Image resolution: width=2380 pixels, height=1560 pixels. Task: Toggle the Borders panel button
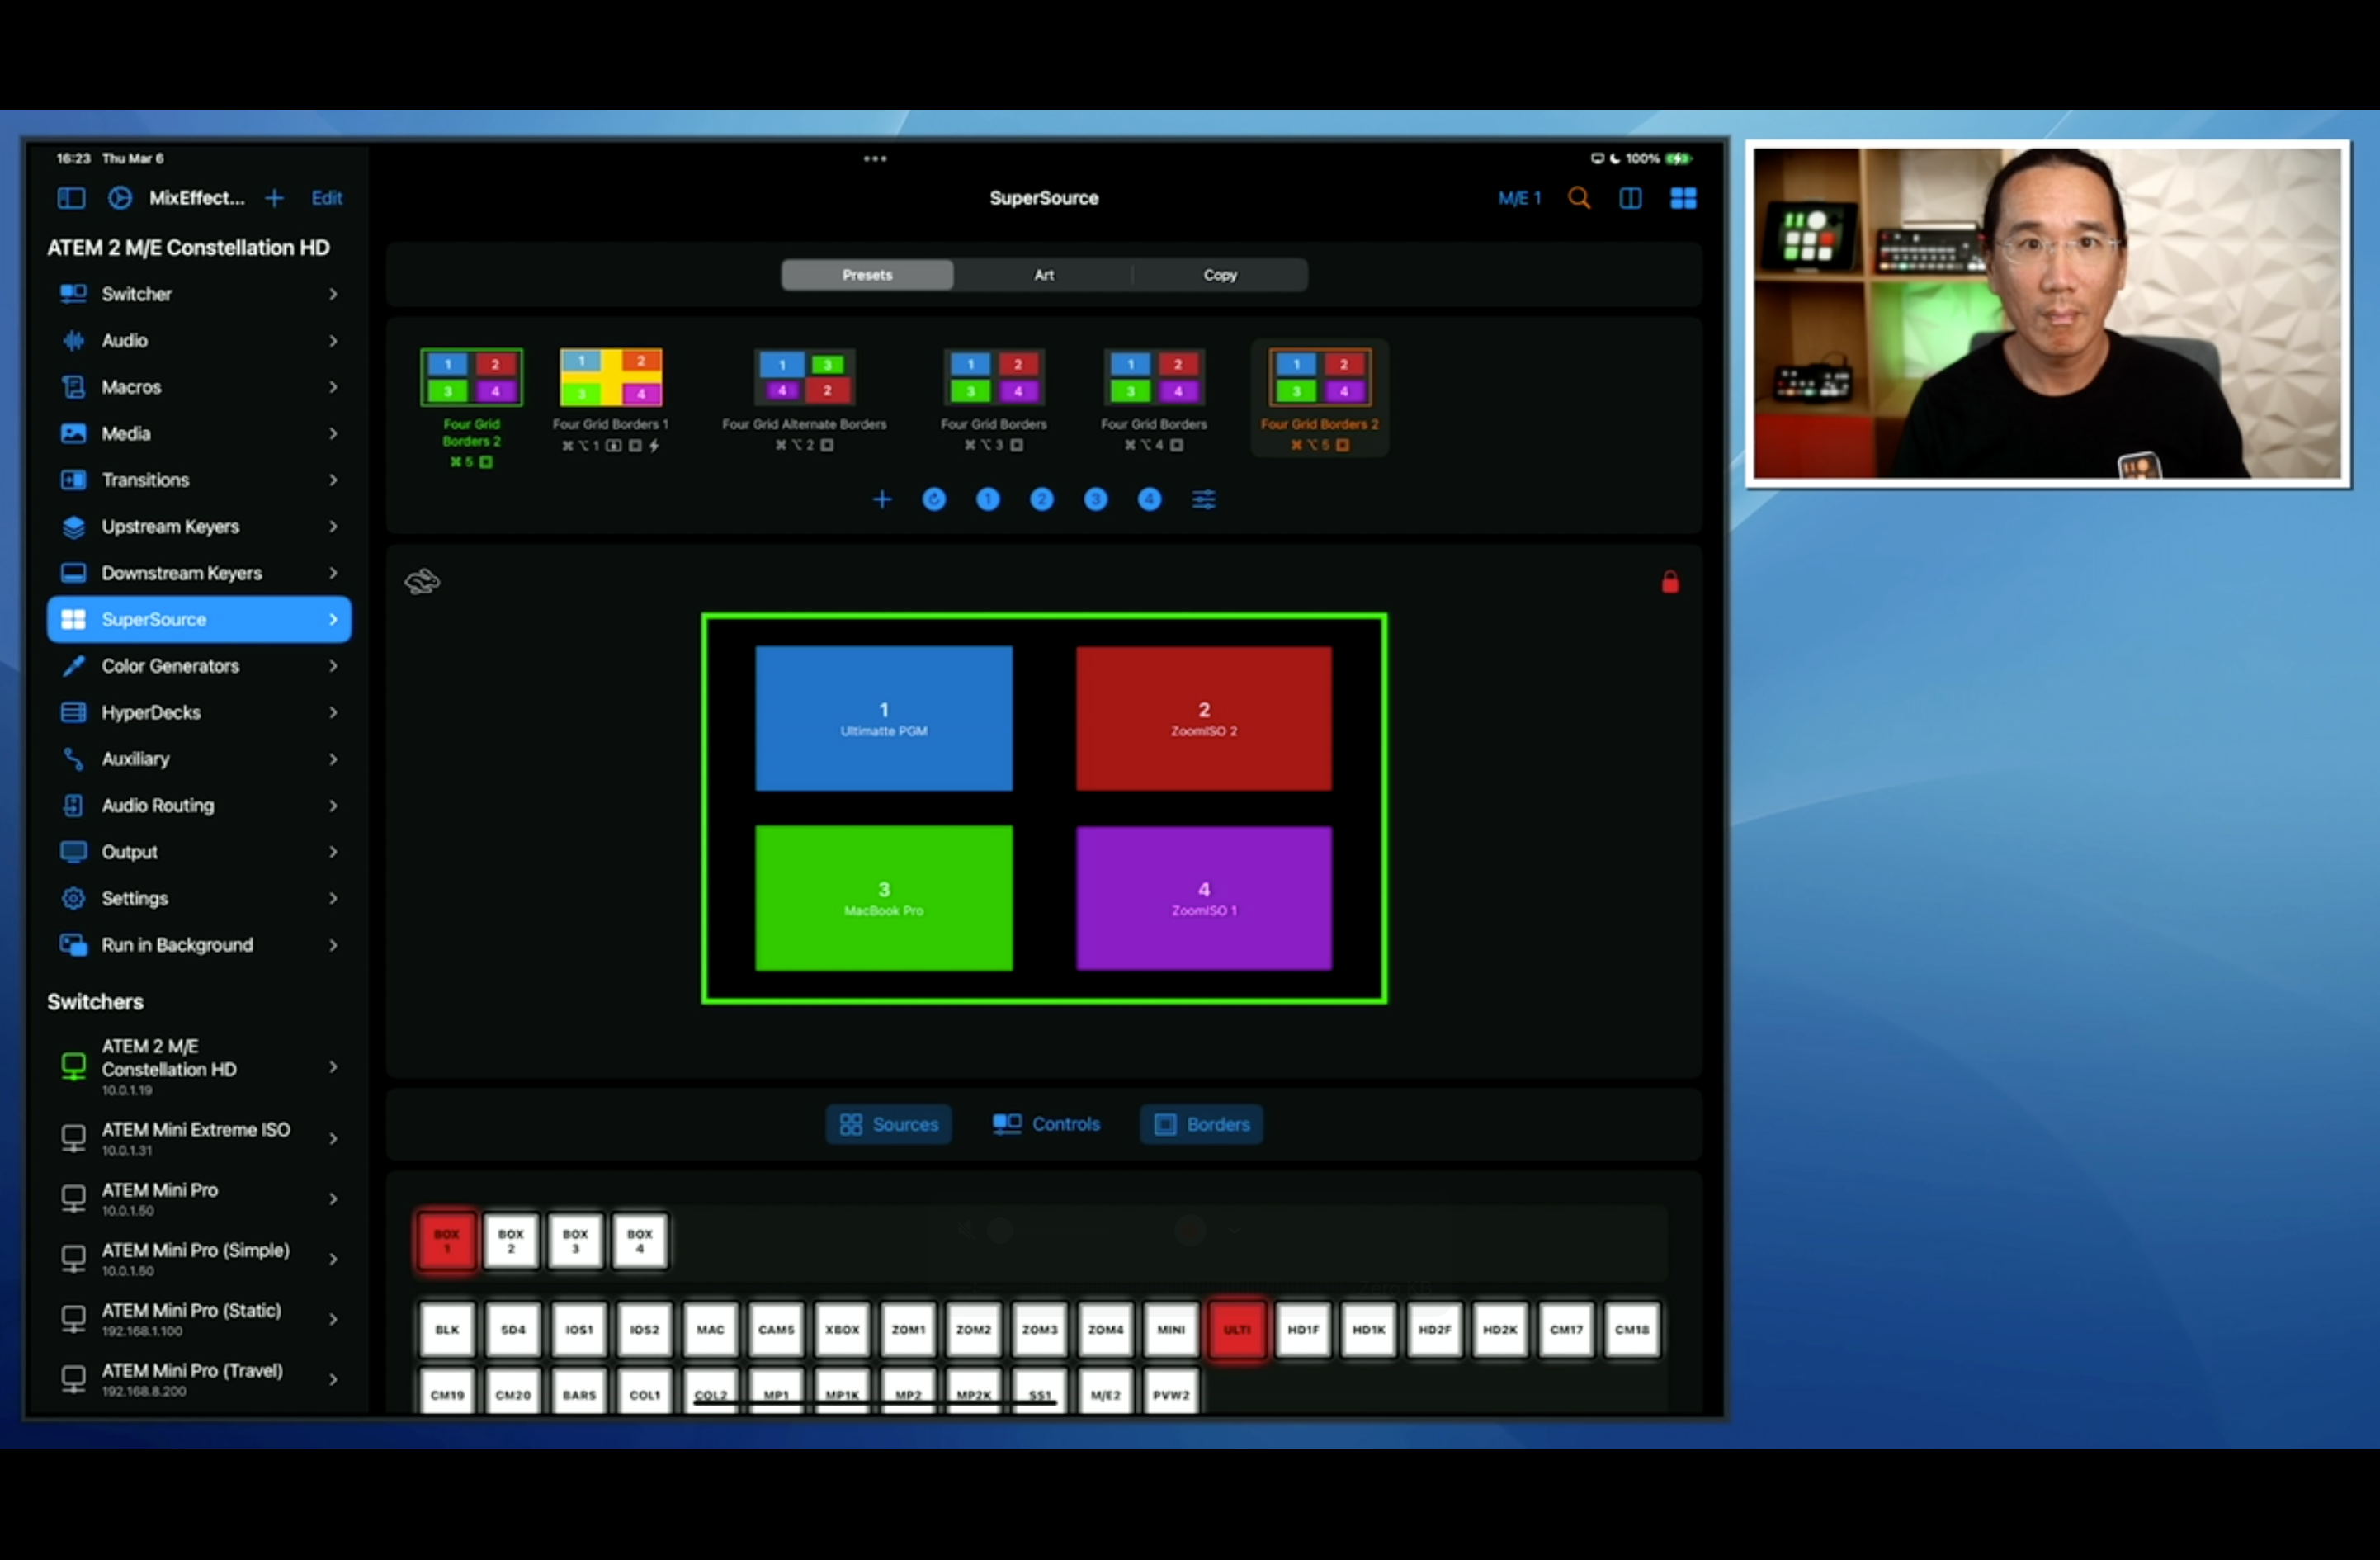1202,1124
